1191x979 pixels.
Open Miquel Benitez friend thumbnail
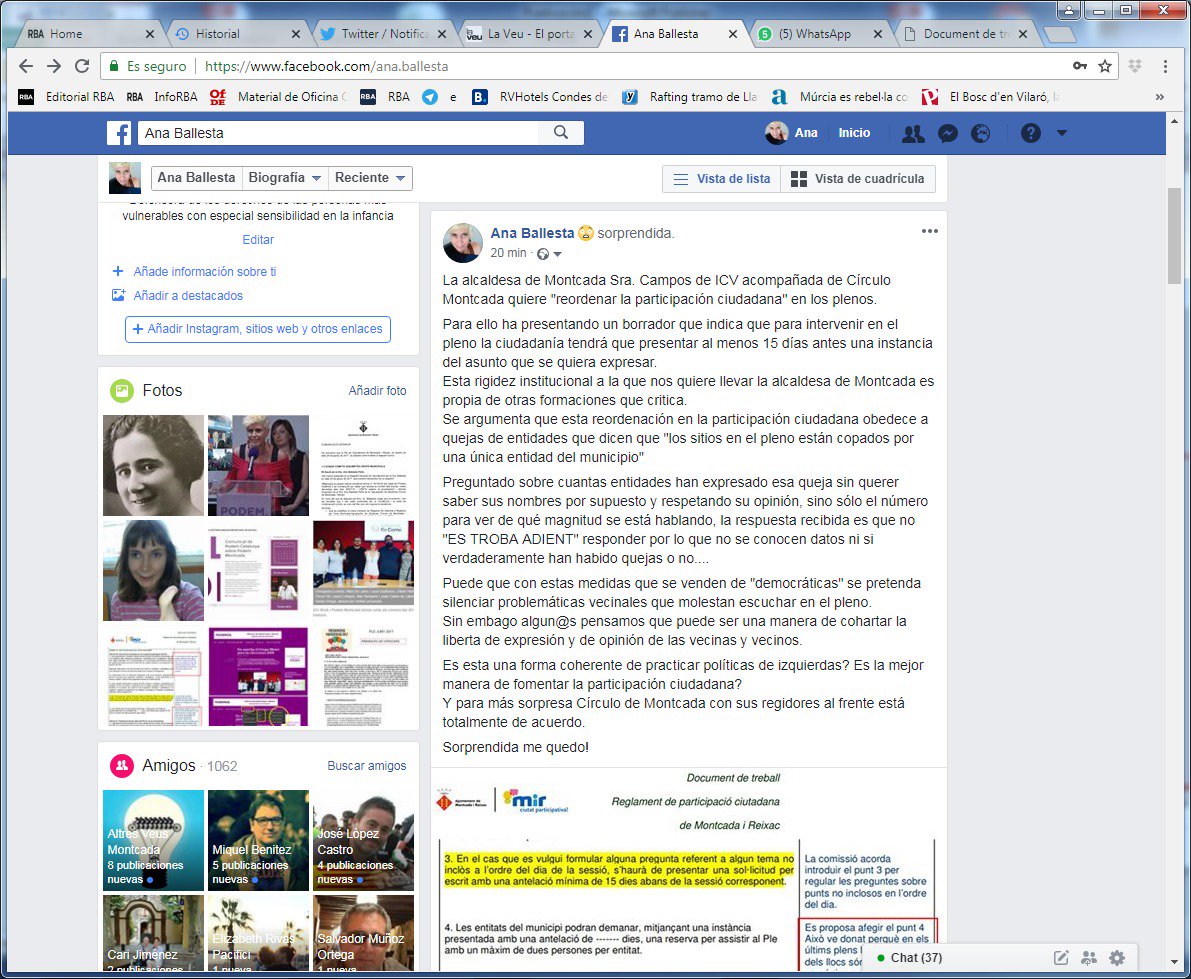(258, 840)
